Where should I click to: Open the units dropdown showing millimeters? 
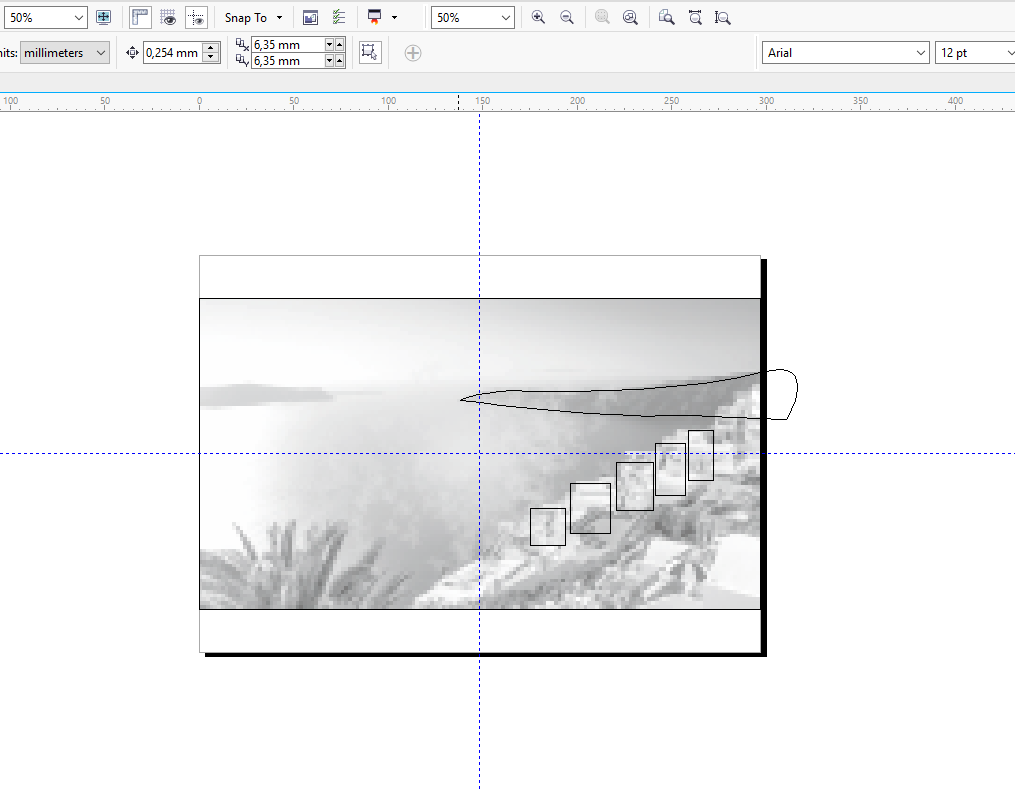pos(66,53)
